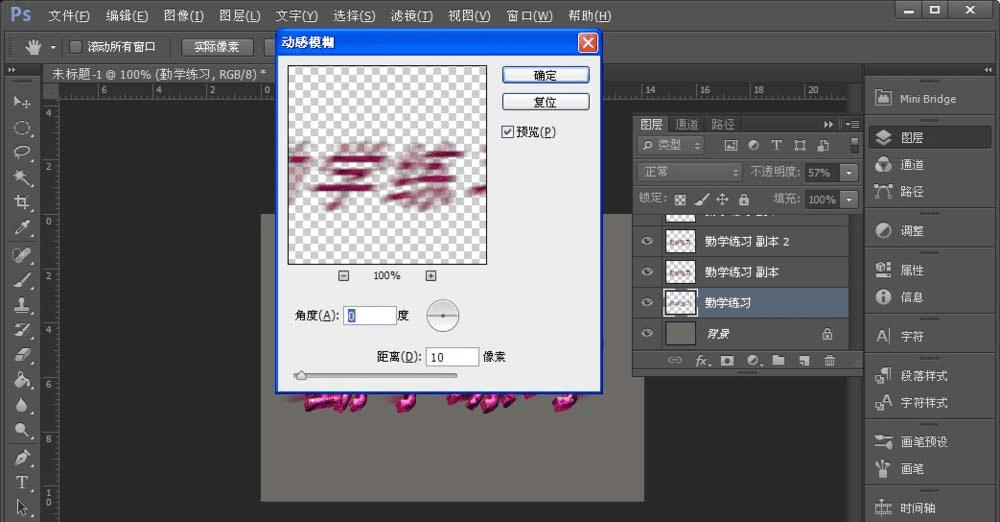This screenshot has height=522, width=1000.
Task: Select the Crop tool
Action: (22, 202)
